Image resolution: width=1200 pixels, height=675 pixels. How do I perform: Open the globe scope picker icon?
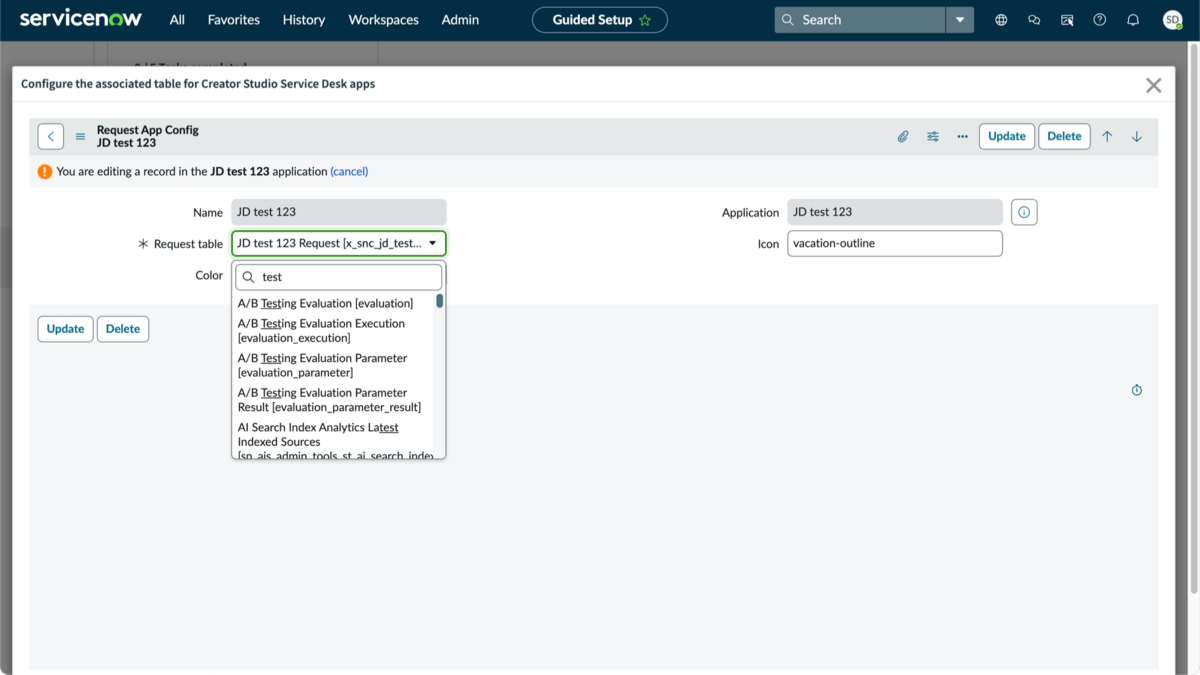(x=1001, y=20)
